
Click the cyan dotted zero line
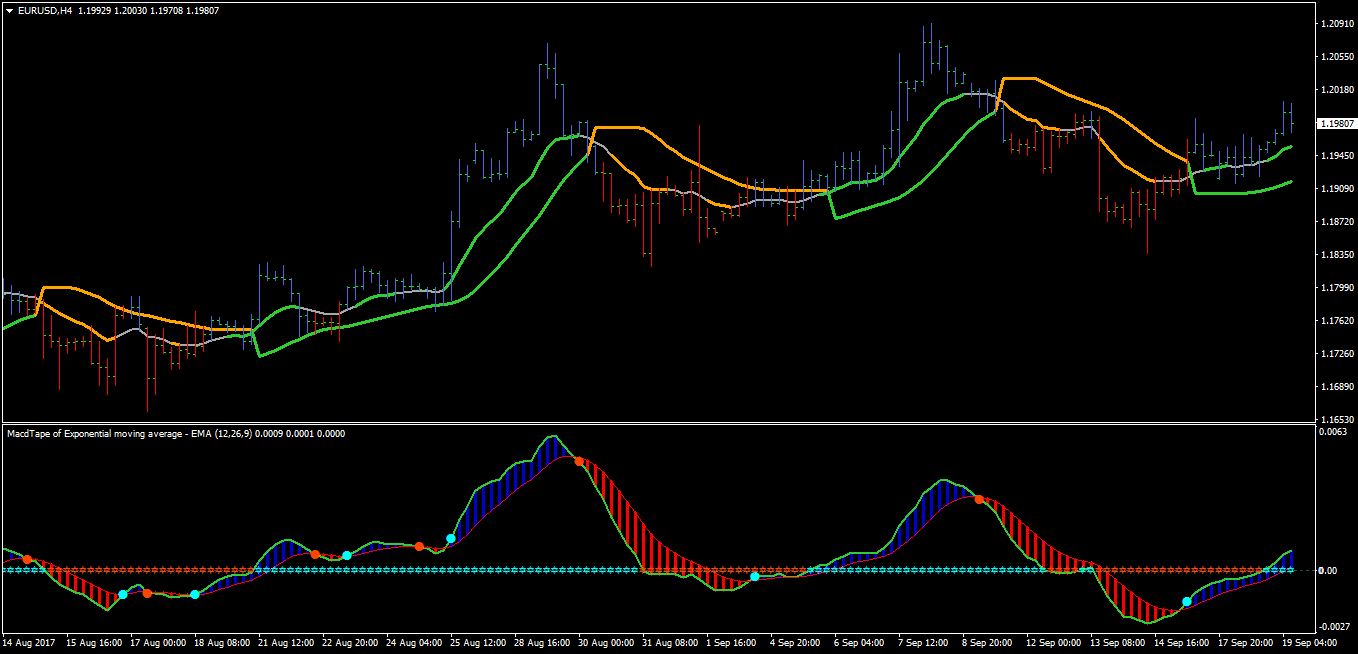tap(650, 571)
